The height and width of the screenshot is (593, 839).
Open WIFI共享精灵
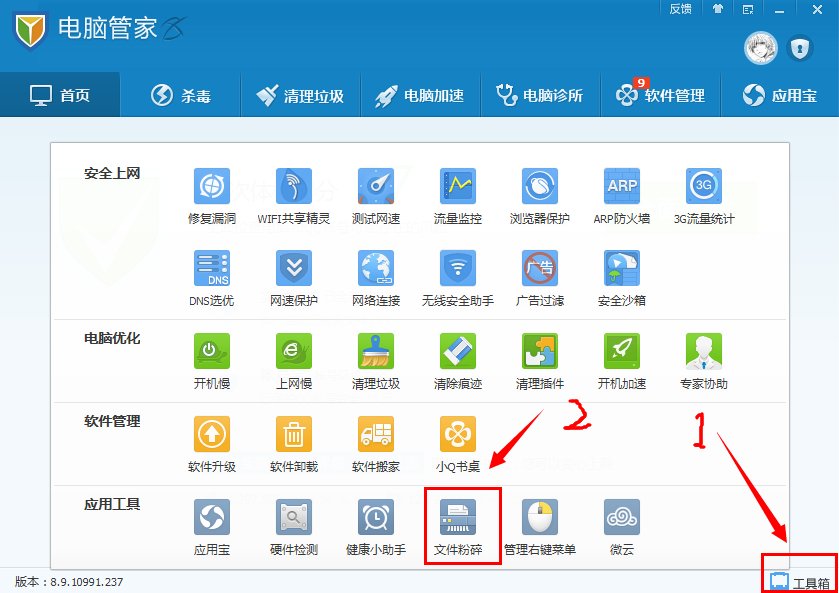click(293, 188)
